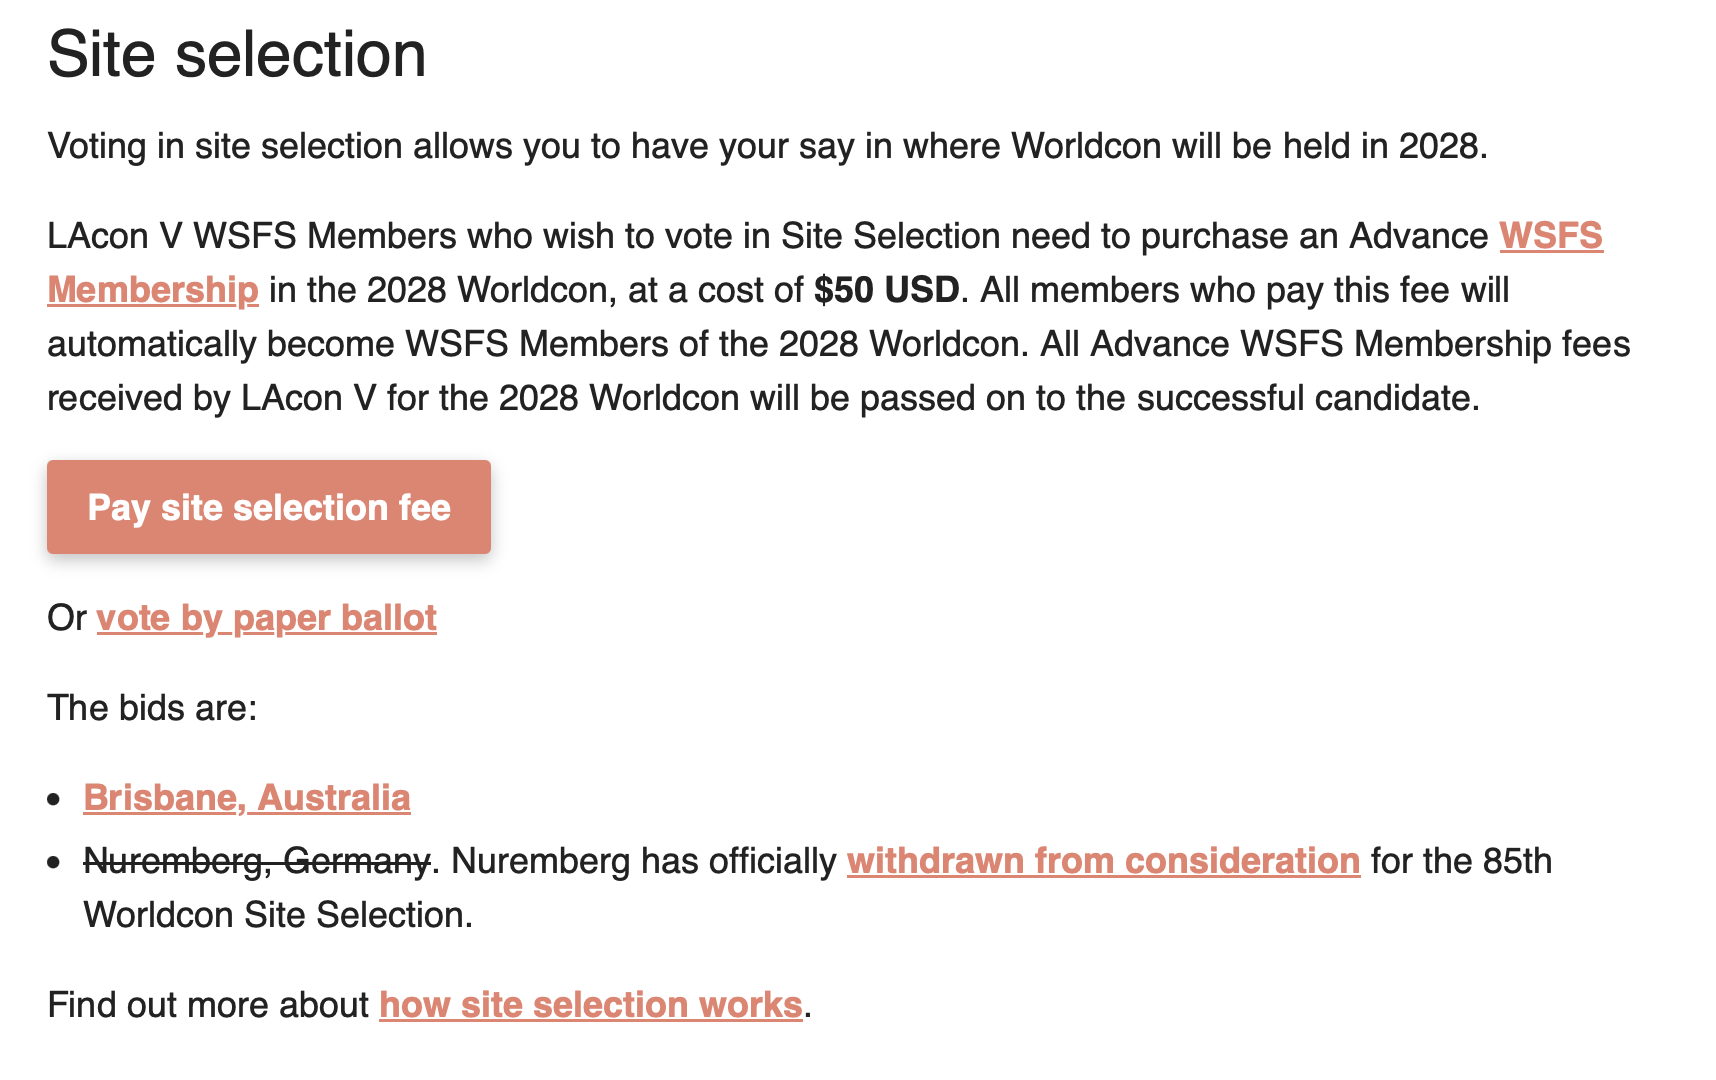Screen dimensions: 1716x1080
Task: Click the bullet point beside Nuremberg, Germany
Action: pyautogui.click(x=54, y=863)
